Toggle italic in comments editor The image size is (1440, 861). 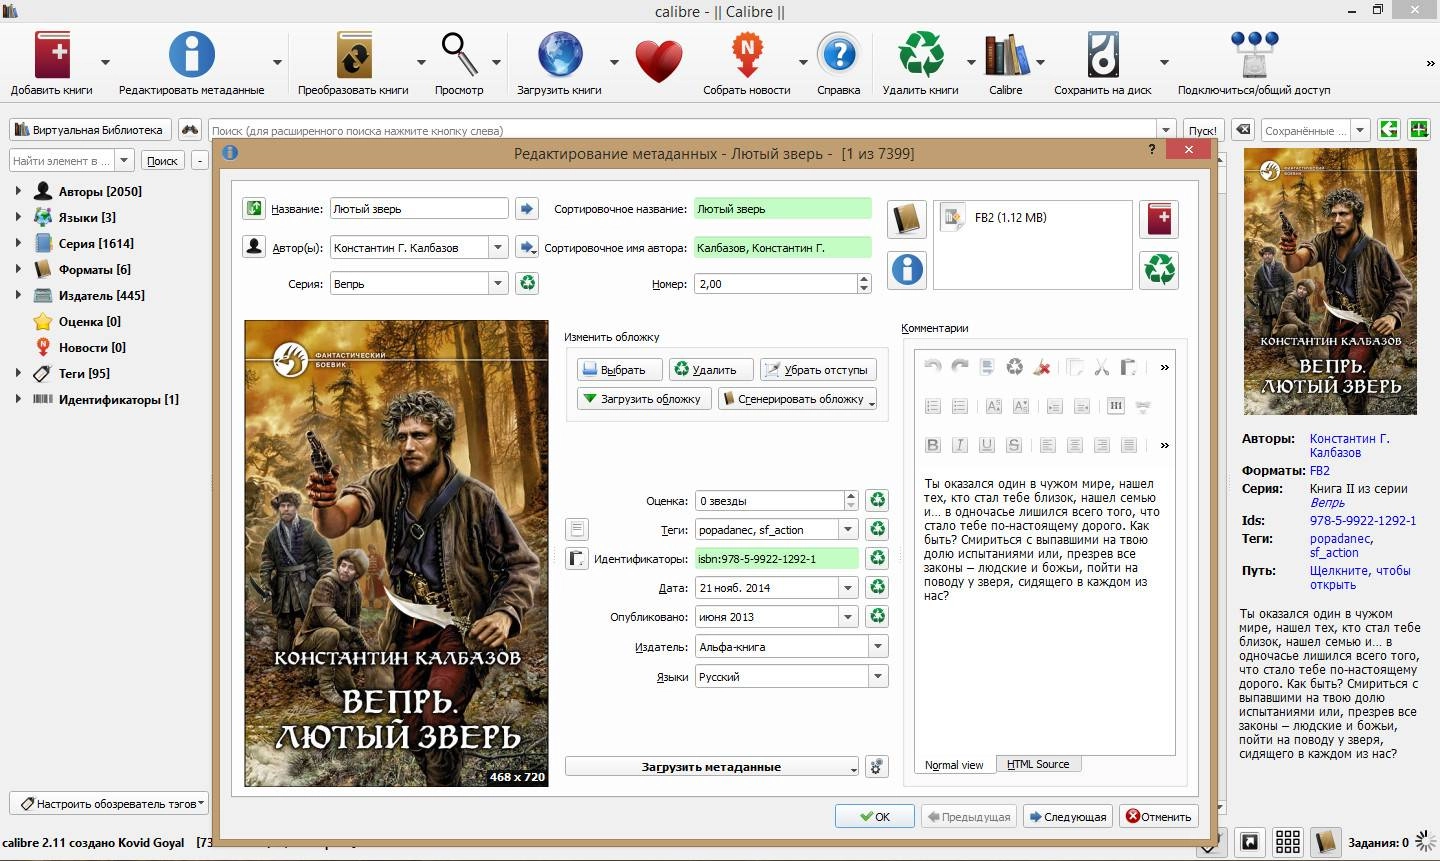pyautogui.click(x=960, y=445)
